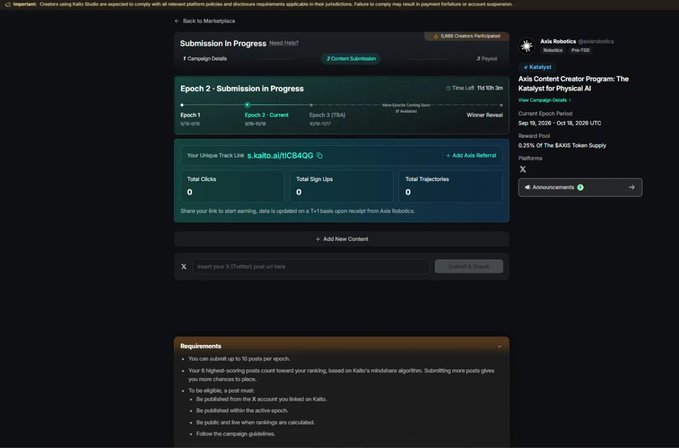
Task: Click the Current Epoch Period dates
Action: pyautogui.click(x=559, y=123)
